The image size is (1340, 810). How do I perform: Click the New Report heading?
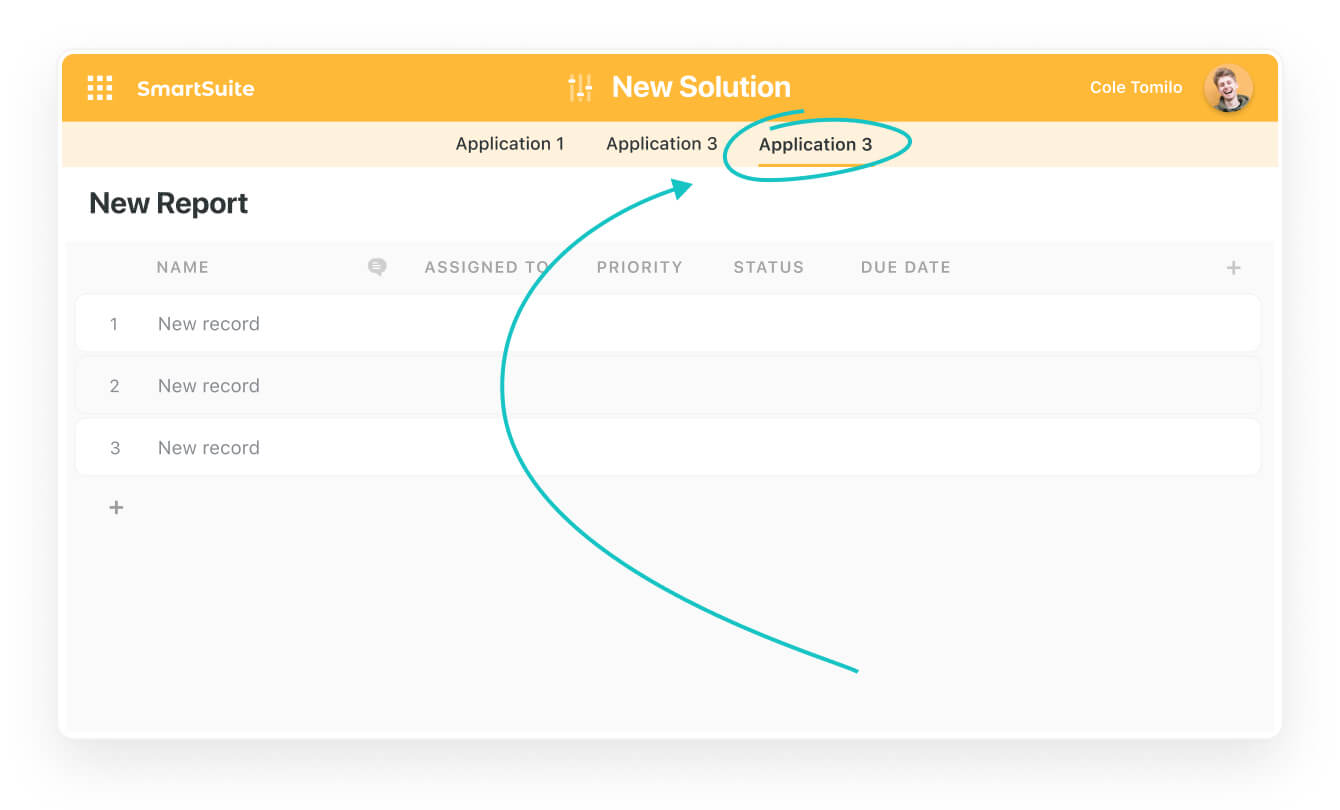pyautogui.click(x=169, y=204)
